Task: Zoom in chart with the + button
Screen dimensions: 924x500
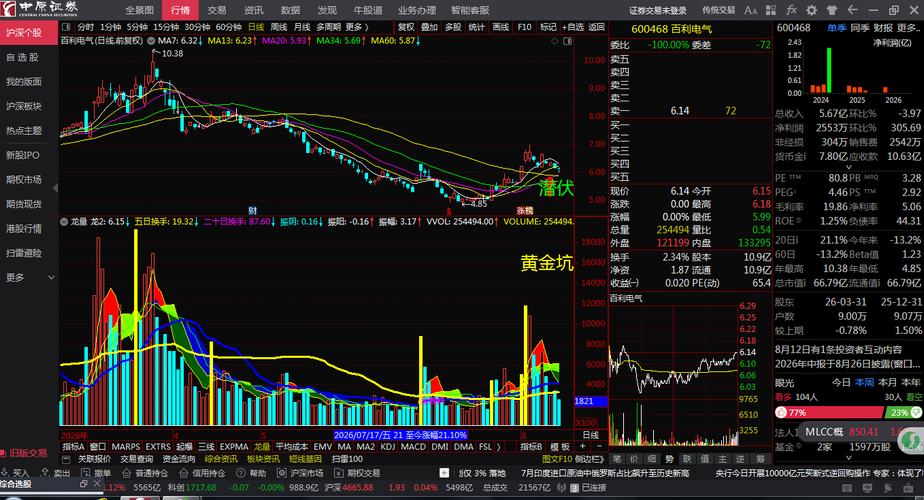Action: pos(582,446)
